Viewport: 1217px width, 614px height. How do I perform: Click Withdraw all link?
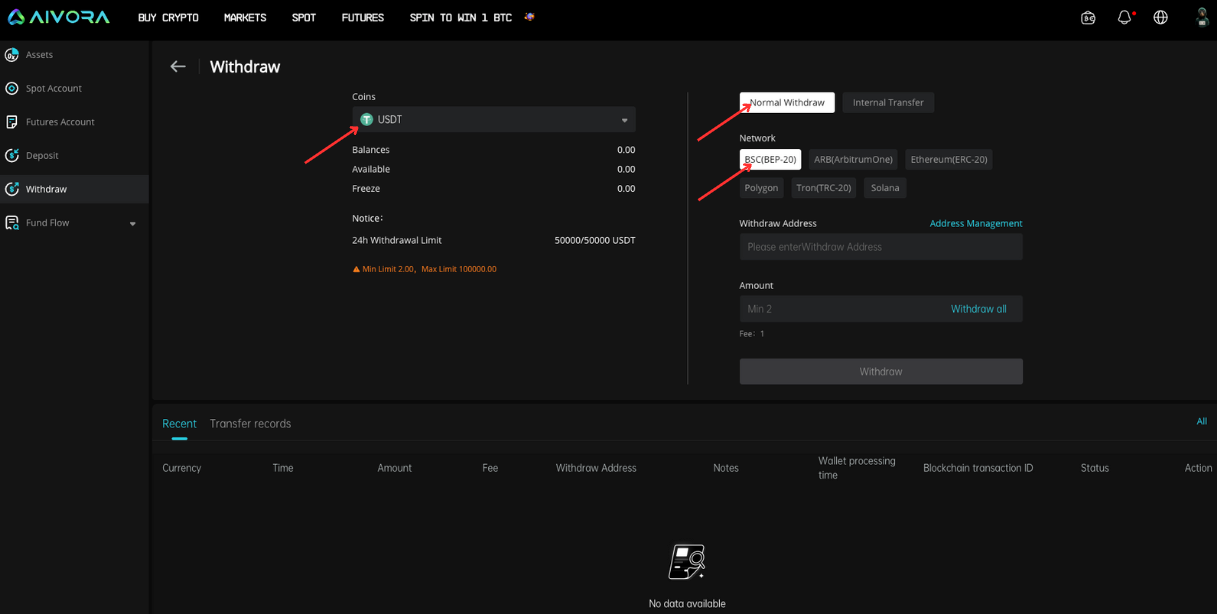[x=978, y=309]
